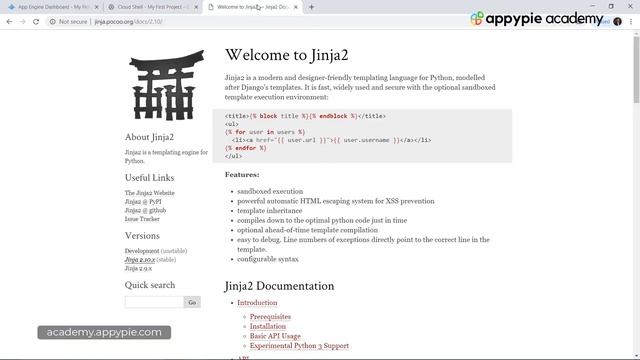Reload the Jinja2 docs page
This screenshot has height=360, width=640.
(x=36, y=22)
